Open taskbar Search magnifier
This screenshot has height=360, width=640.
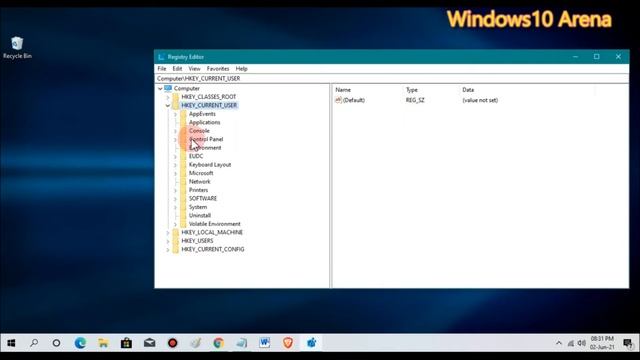(x=34, y=343)
